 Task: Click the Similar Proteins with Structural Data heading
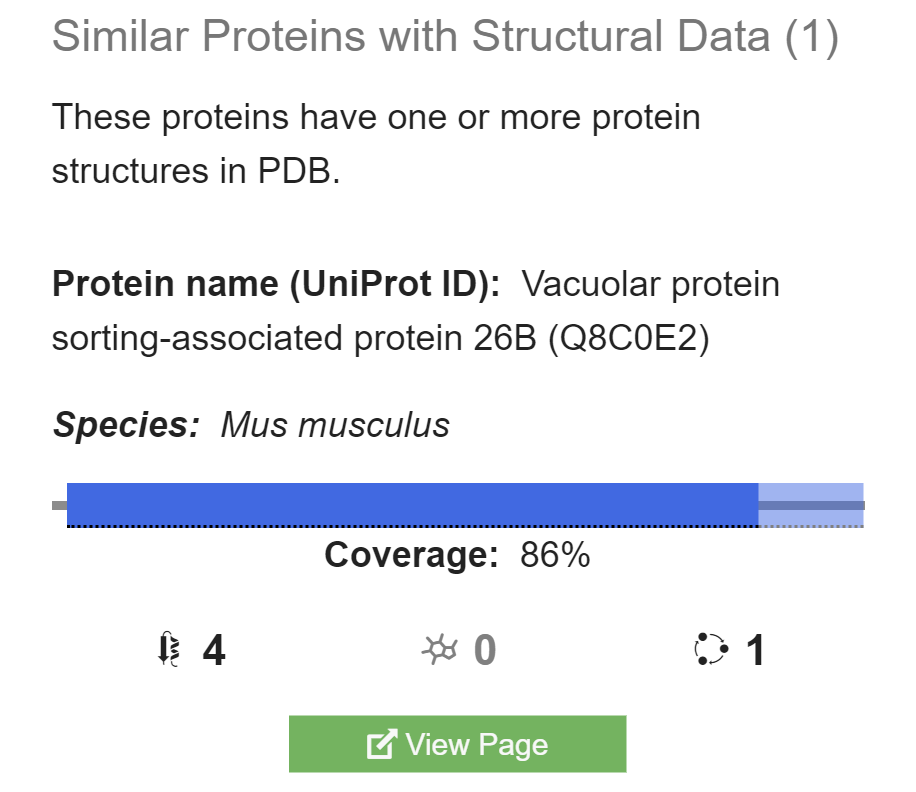point(445,38)
